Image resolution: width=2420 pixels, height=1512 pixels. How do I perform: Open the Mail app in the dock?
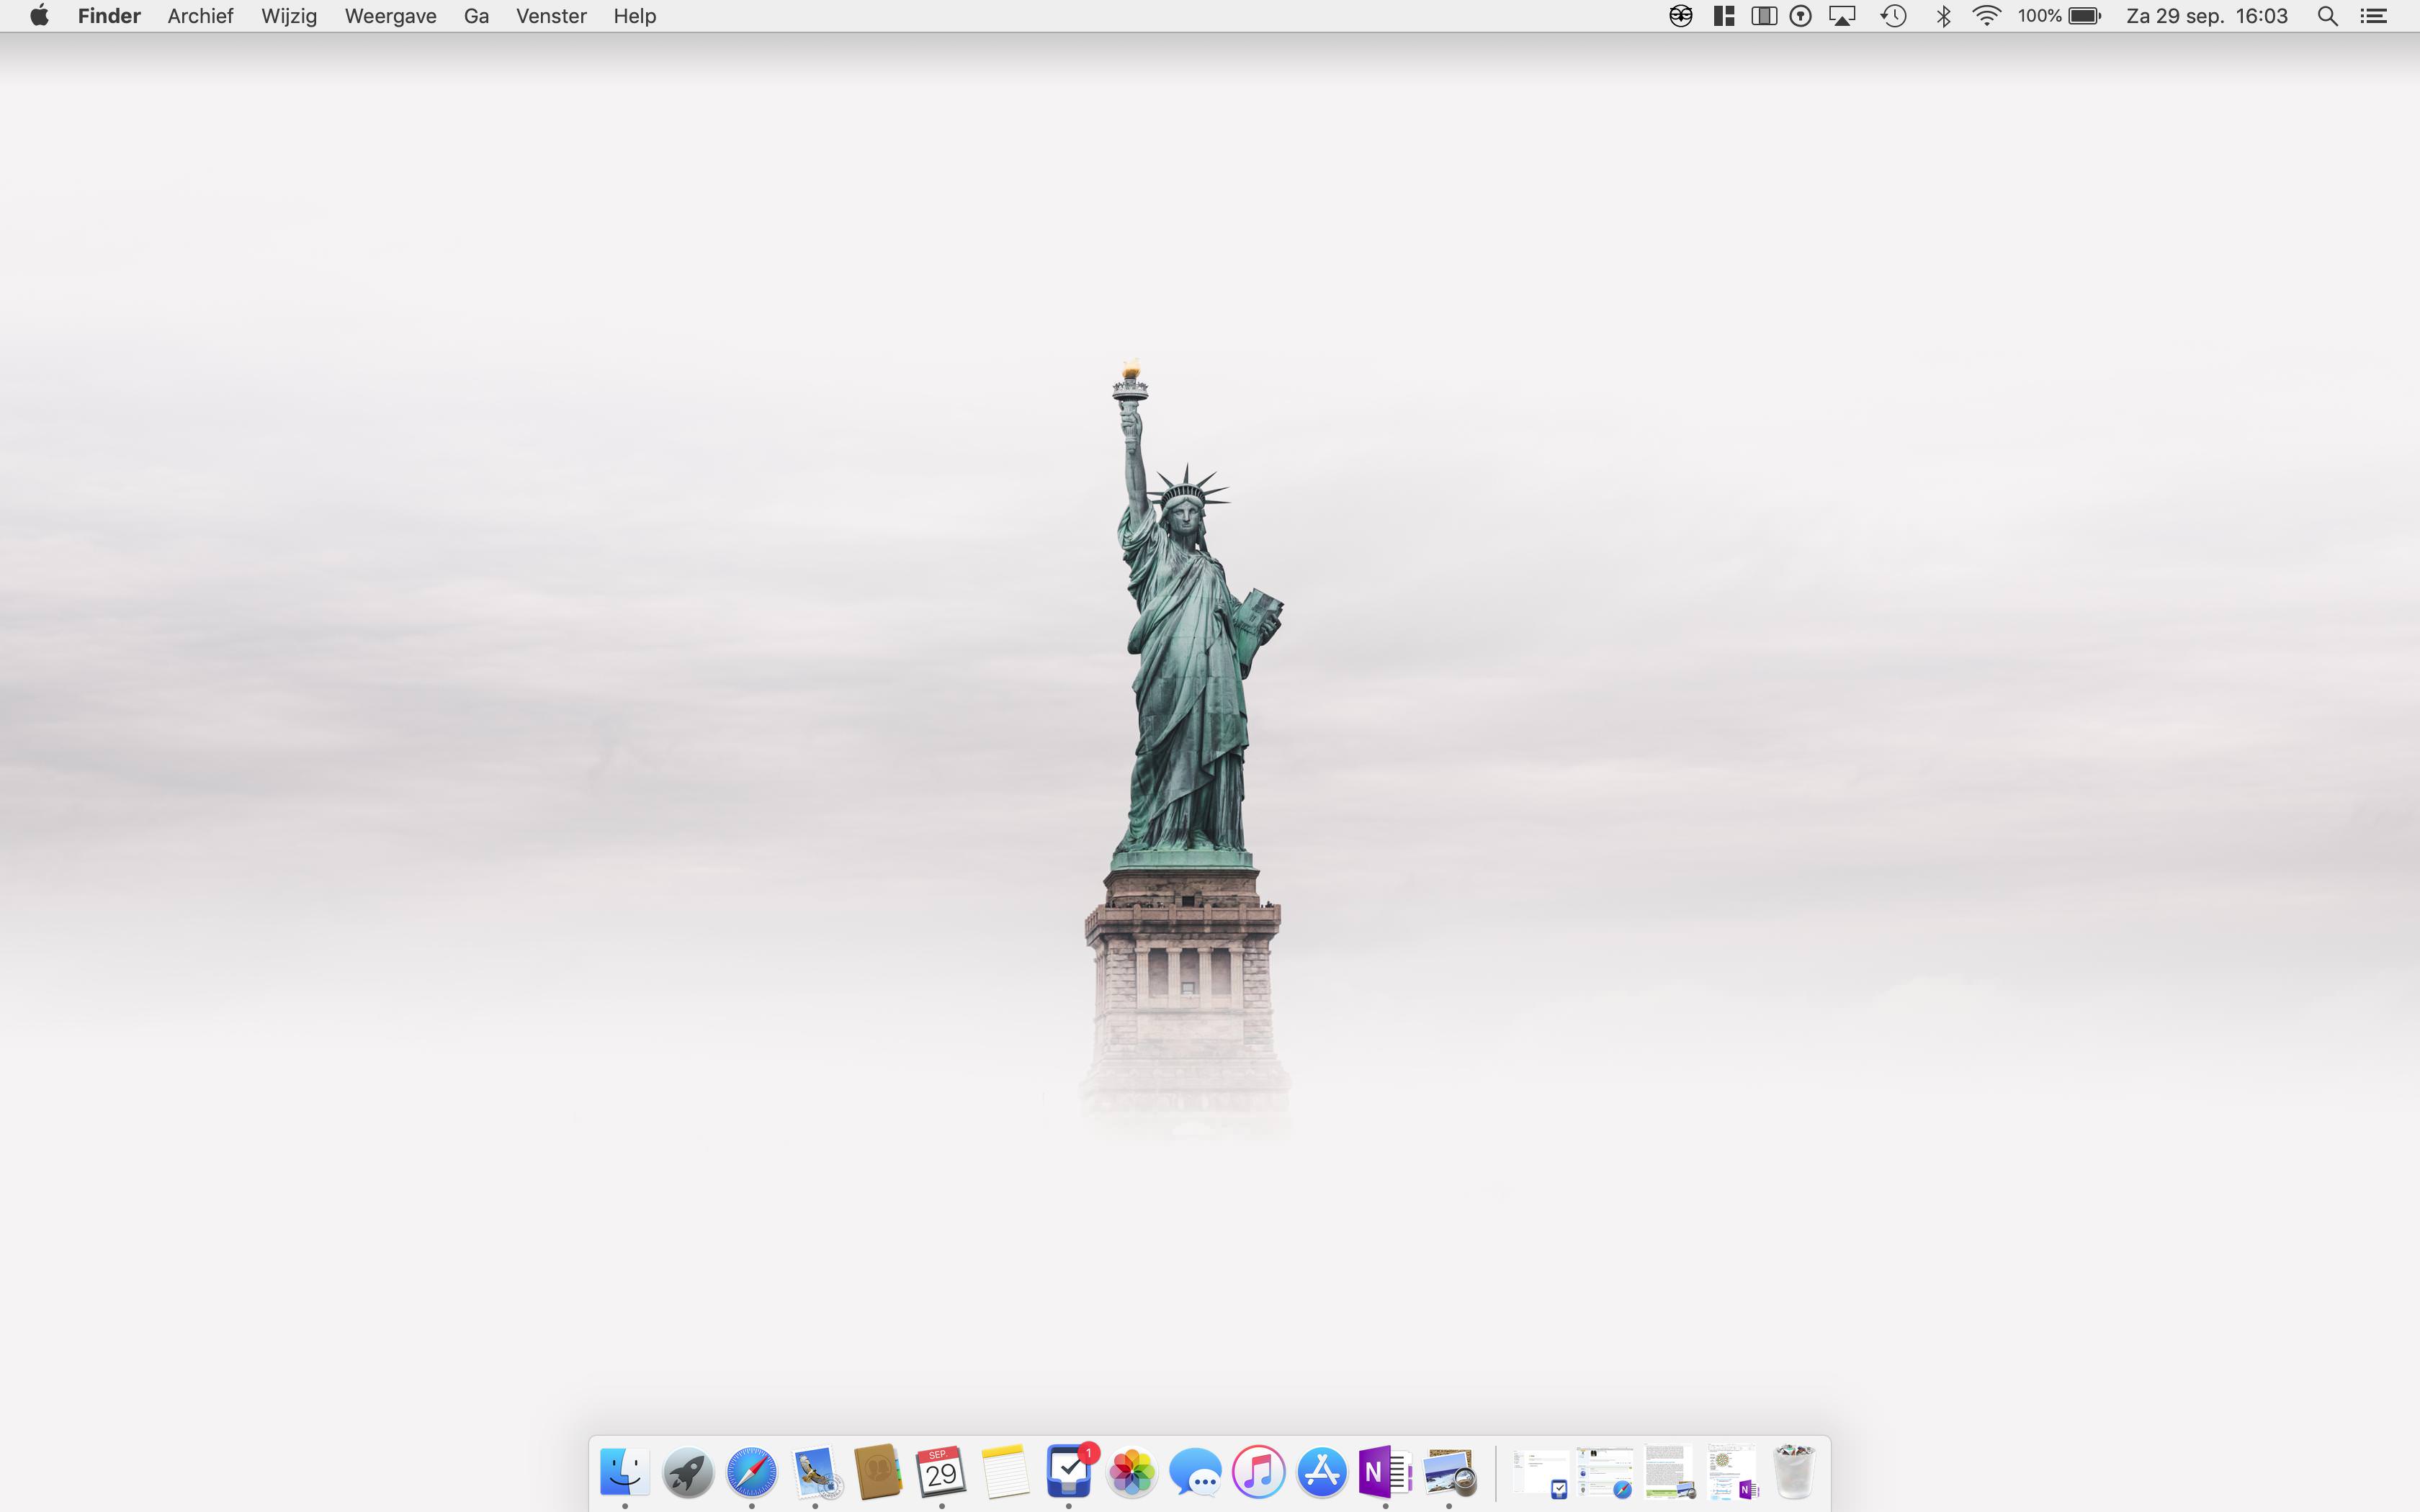pos(815,1472)
